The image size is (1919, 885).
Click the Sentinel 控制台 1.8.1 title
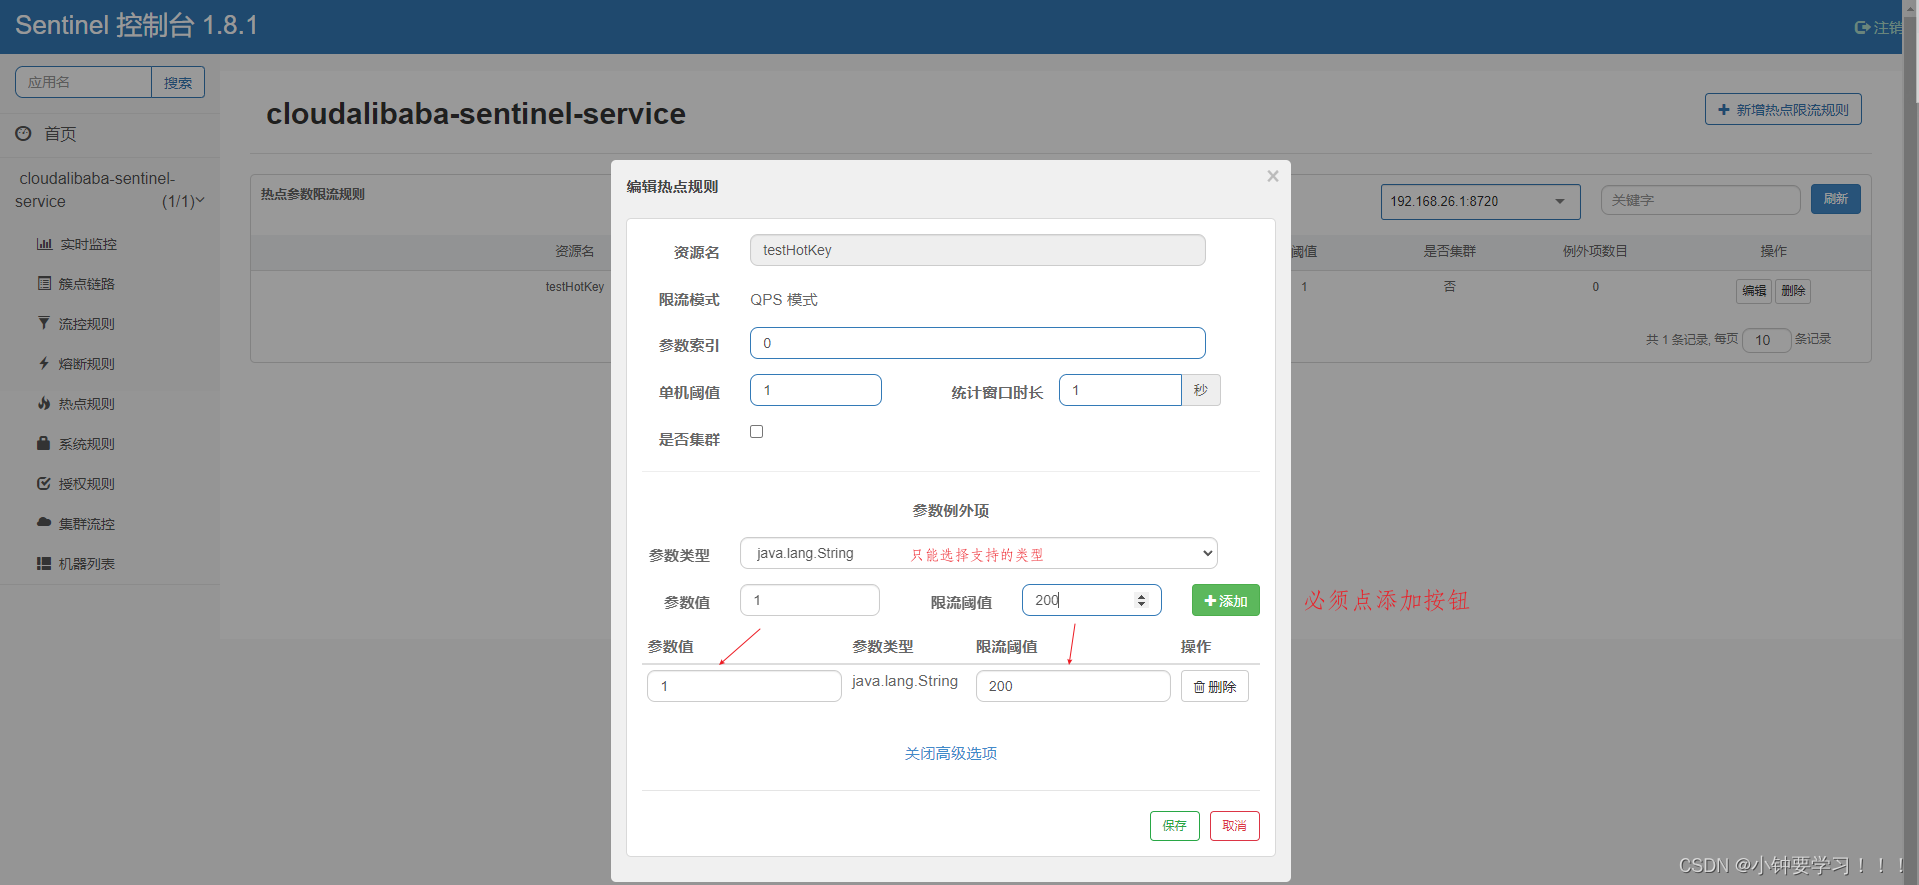point(137,25)
